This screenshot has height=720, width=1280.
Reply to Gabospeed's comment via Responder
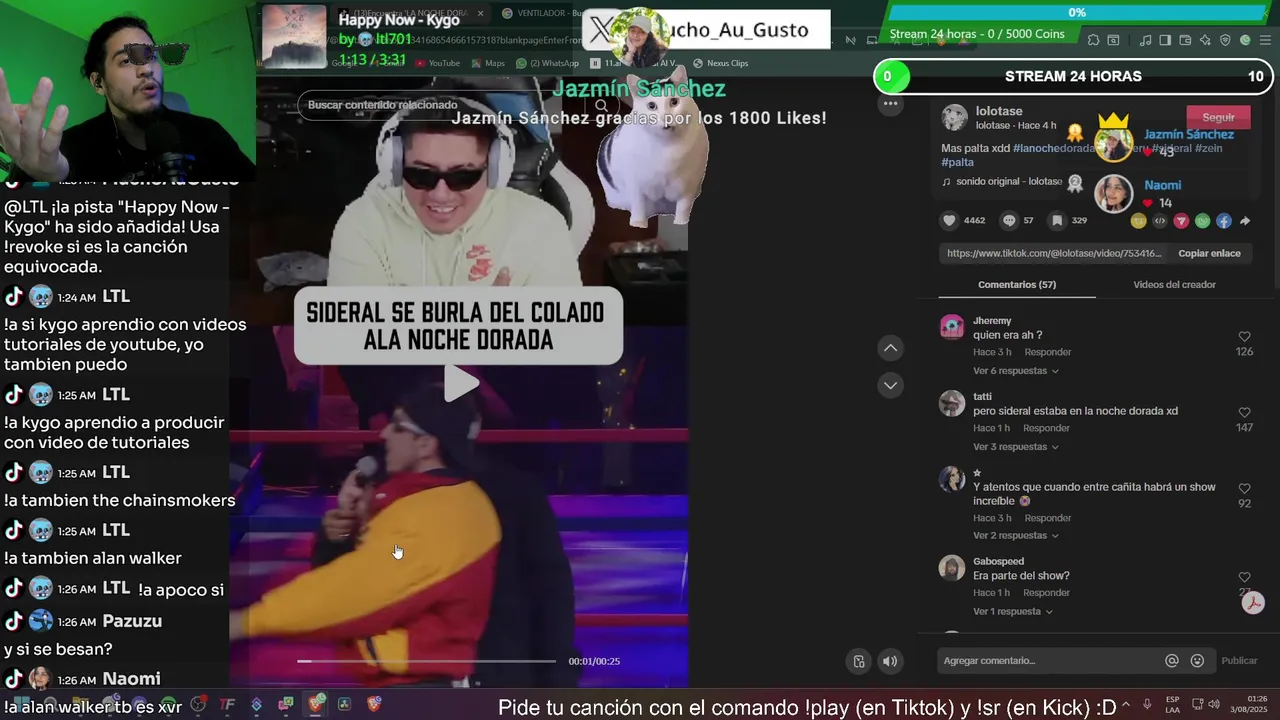point(1047,593)
